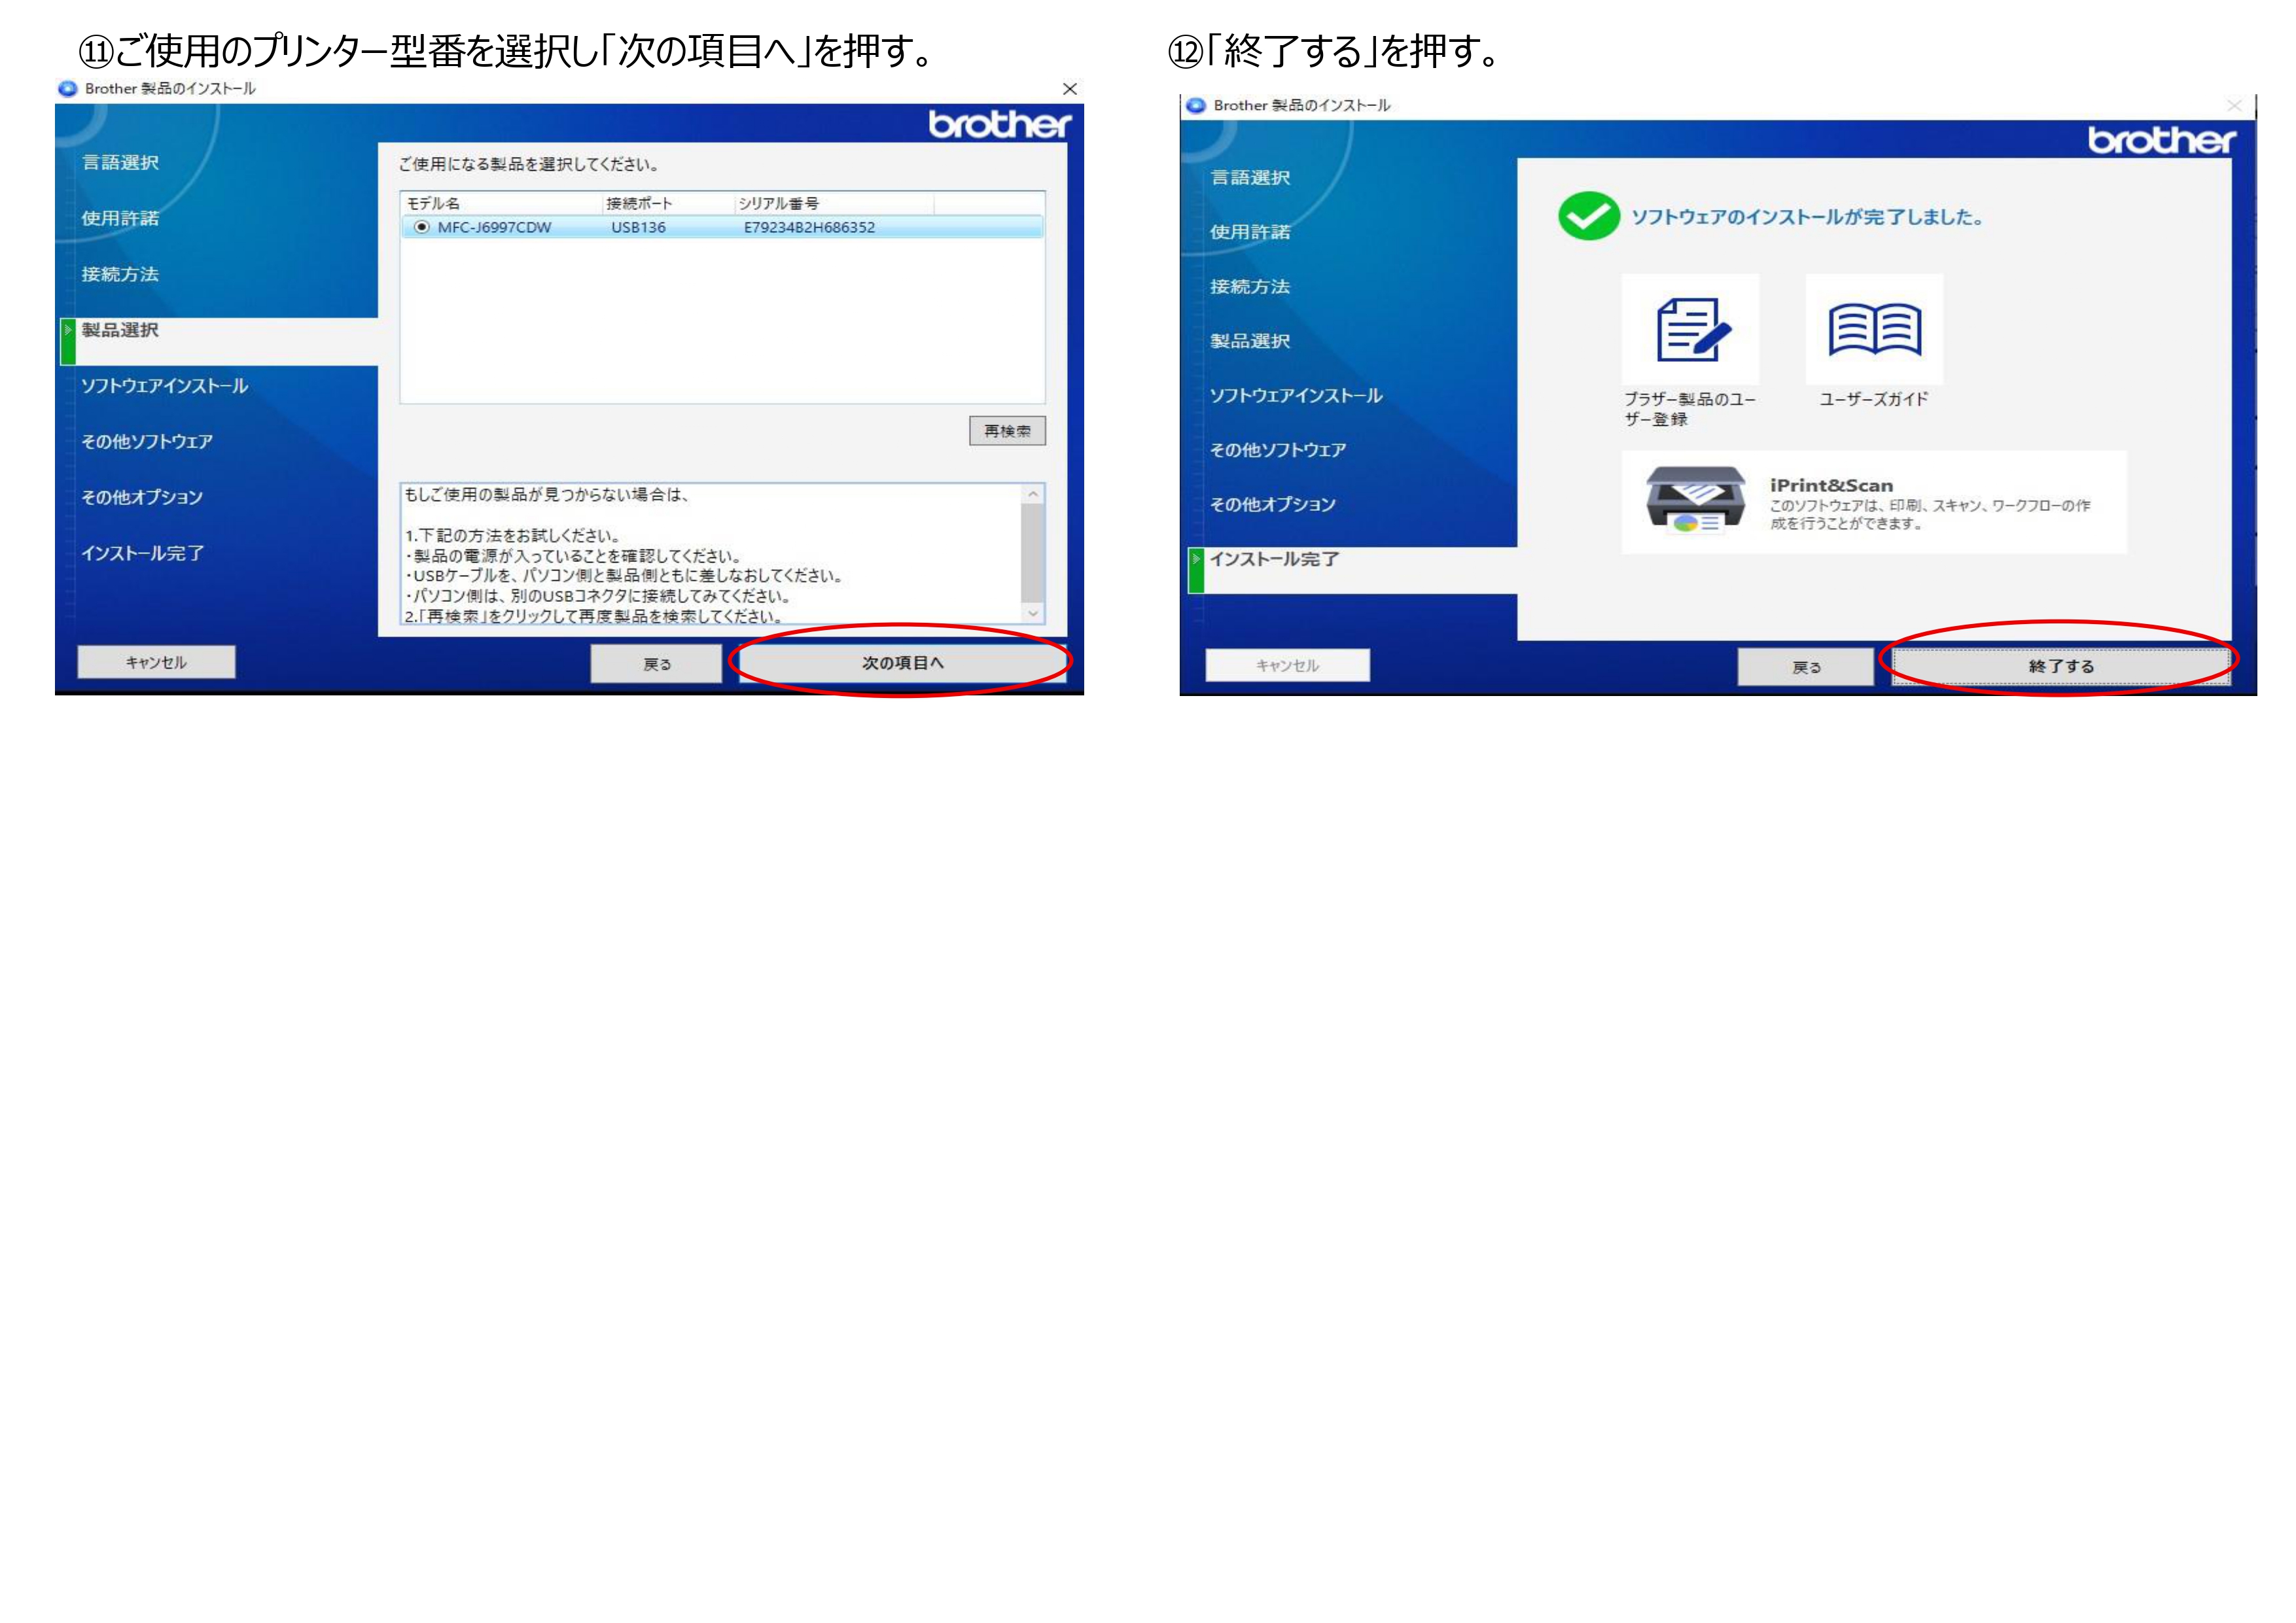Select ソフトウェアインストール step in right sidebar
Image resolution: width=2296 pixels, height=1623 pixels.
[1296, 395]
